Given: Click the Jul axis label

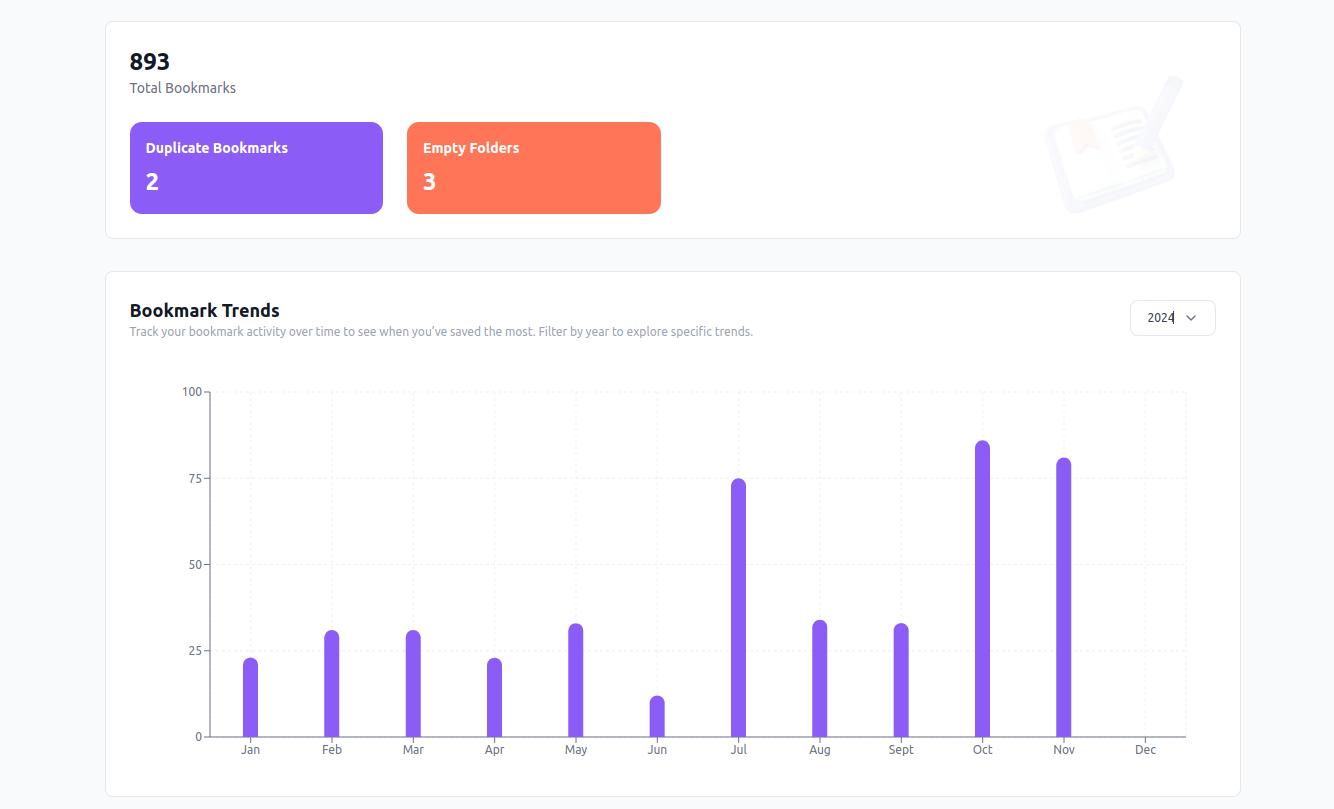Looking at the screenshot, I should [738, 750].
